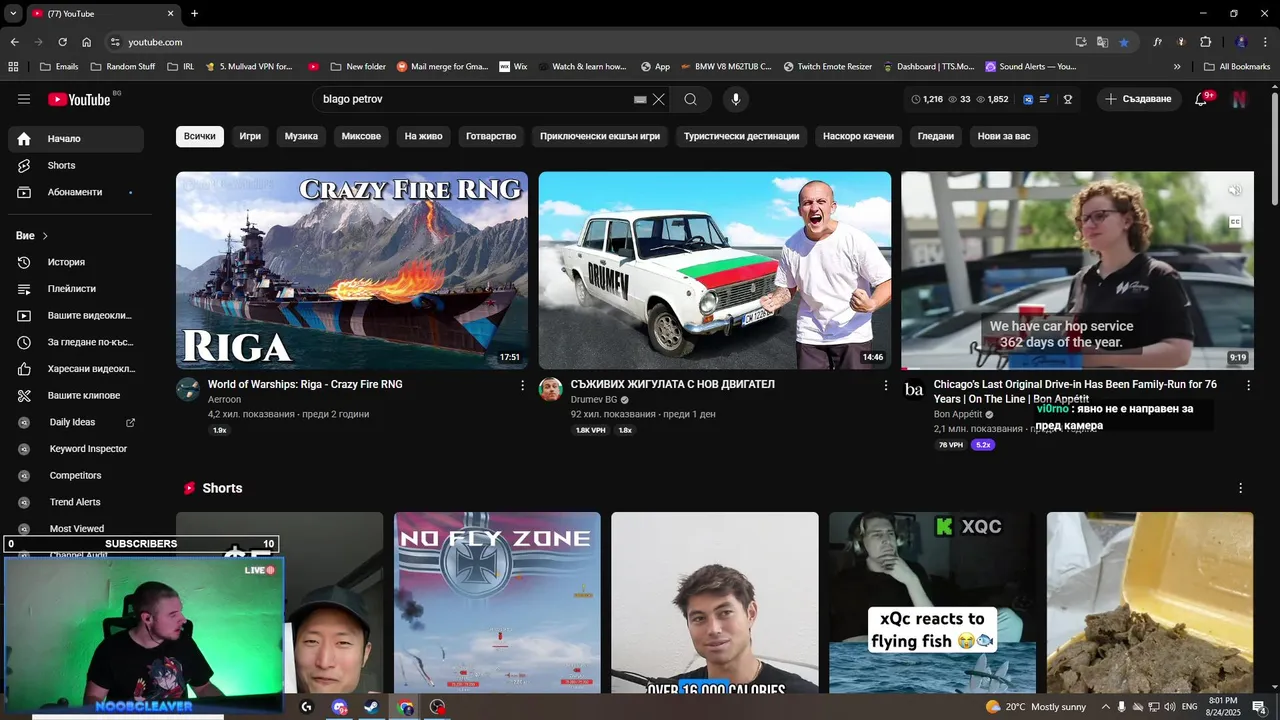This screenshot has width=1280, height=720.
Task: Open the Shorts shelf three-dot menu
Action: (1240, 488)
